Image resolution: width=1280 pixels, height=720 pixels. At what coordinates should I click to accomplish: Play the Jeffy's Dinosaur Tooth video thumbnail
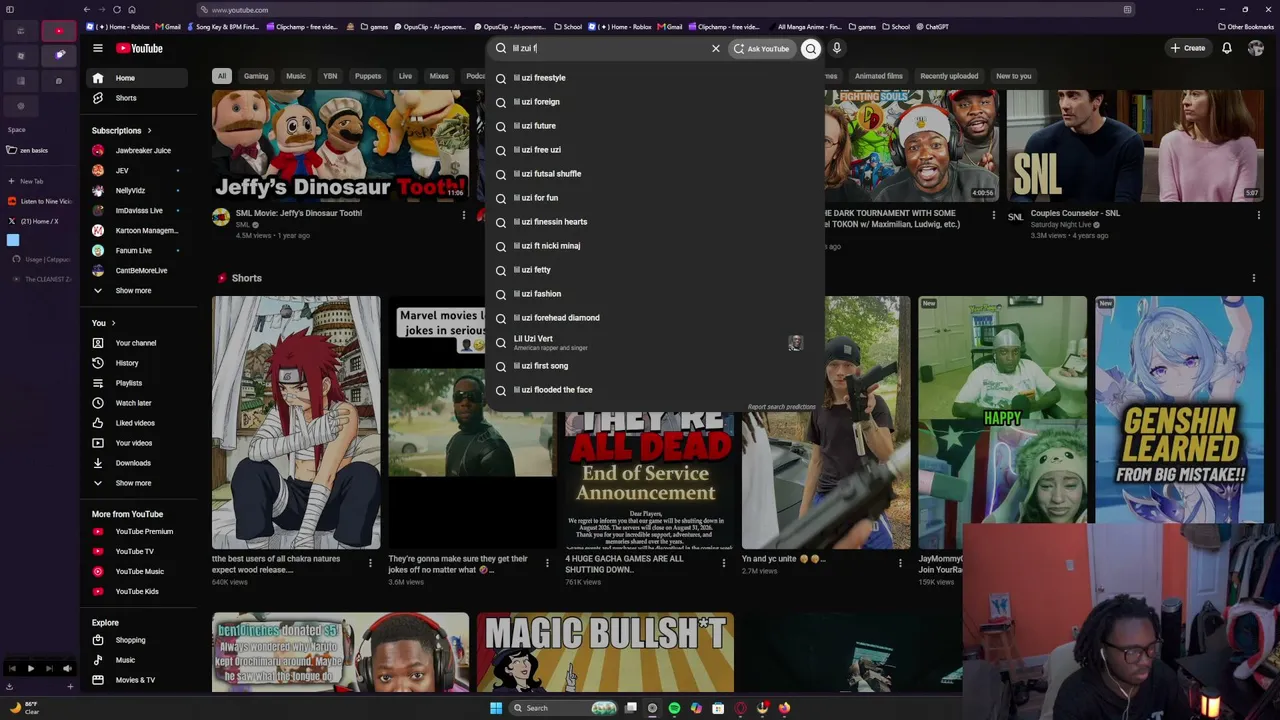pyautogui.click(x=340, y=146)
